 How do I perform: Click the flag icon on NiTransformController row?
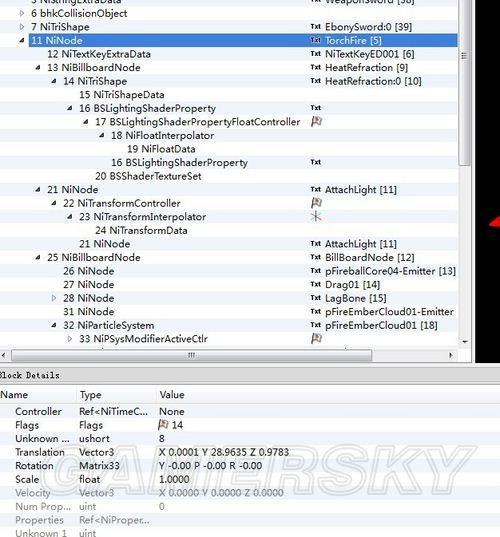click(x=316, y=203)
